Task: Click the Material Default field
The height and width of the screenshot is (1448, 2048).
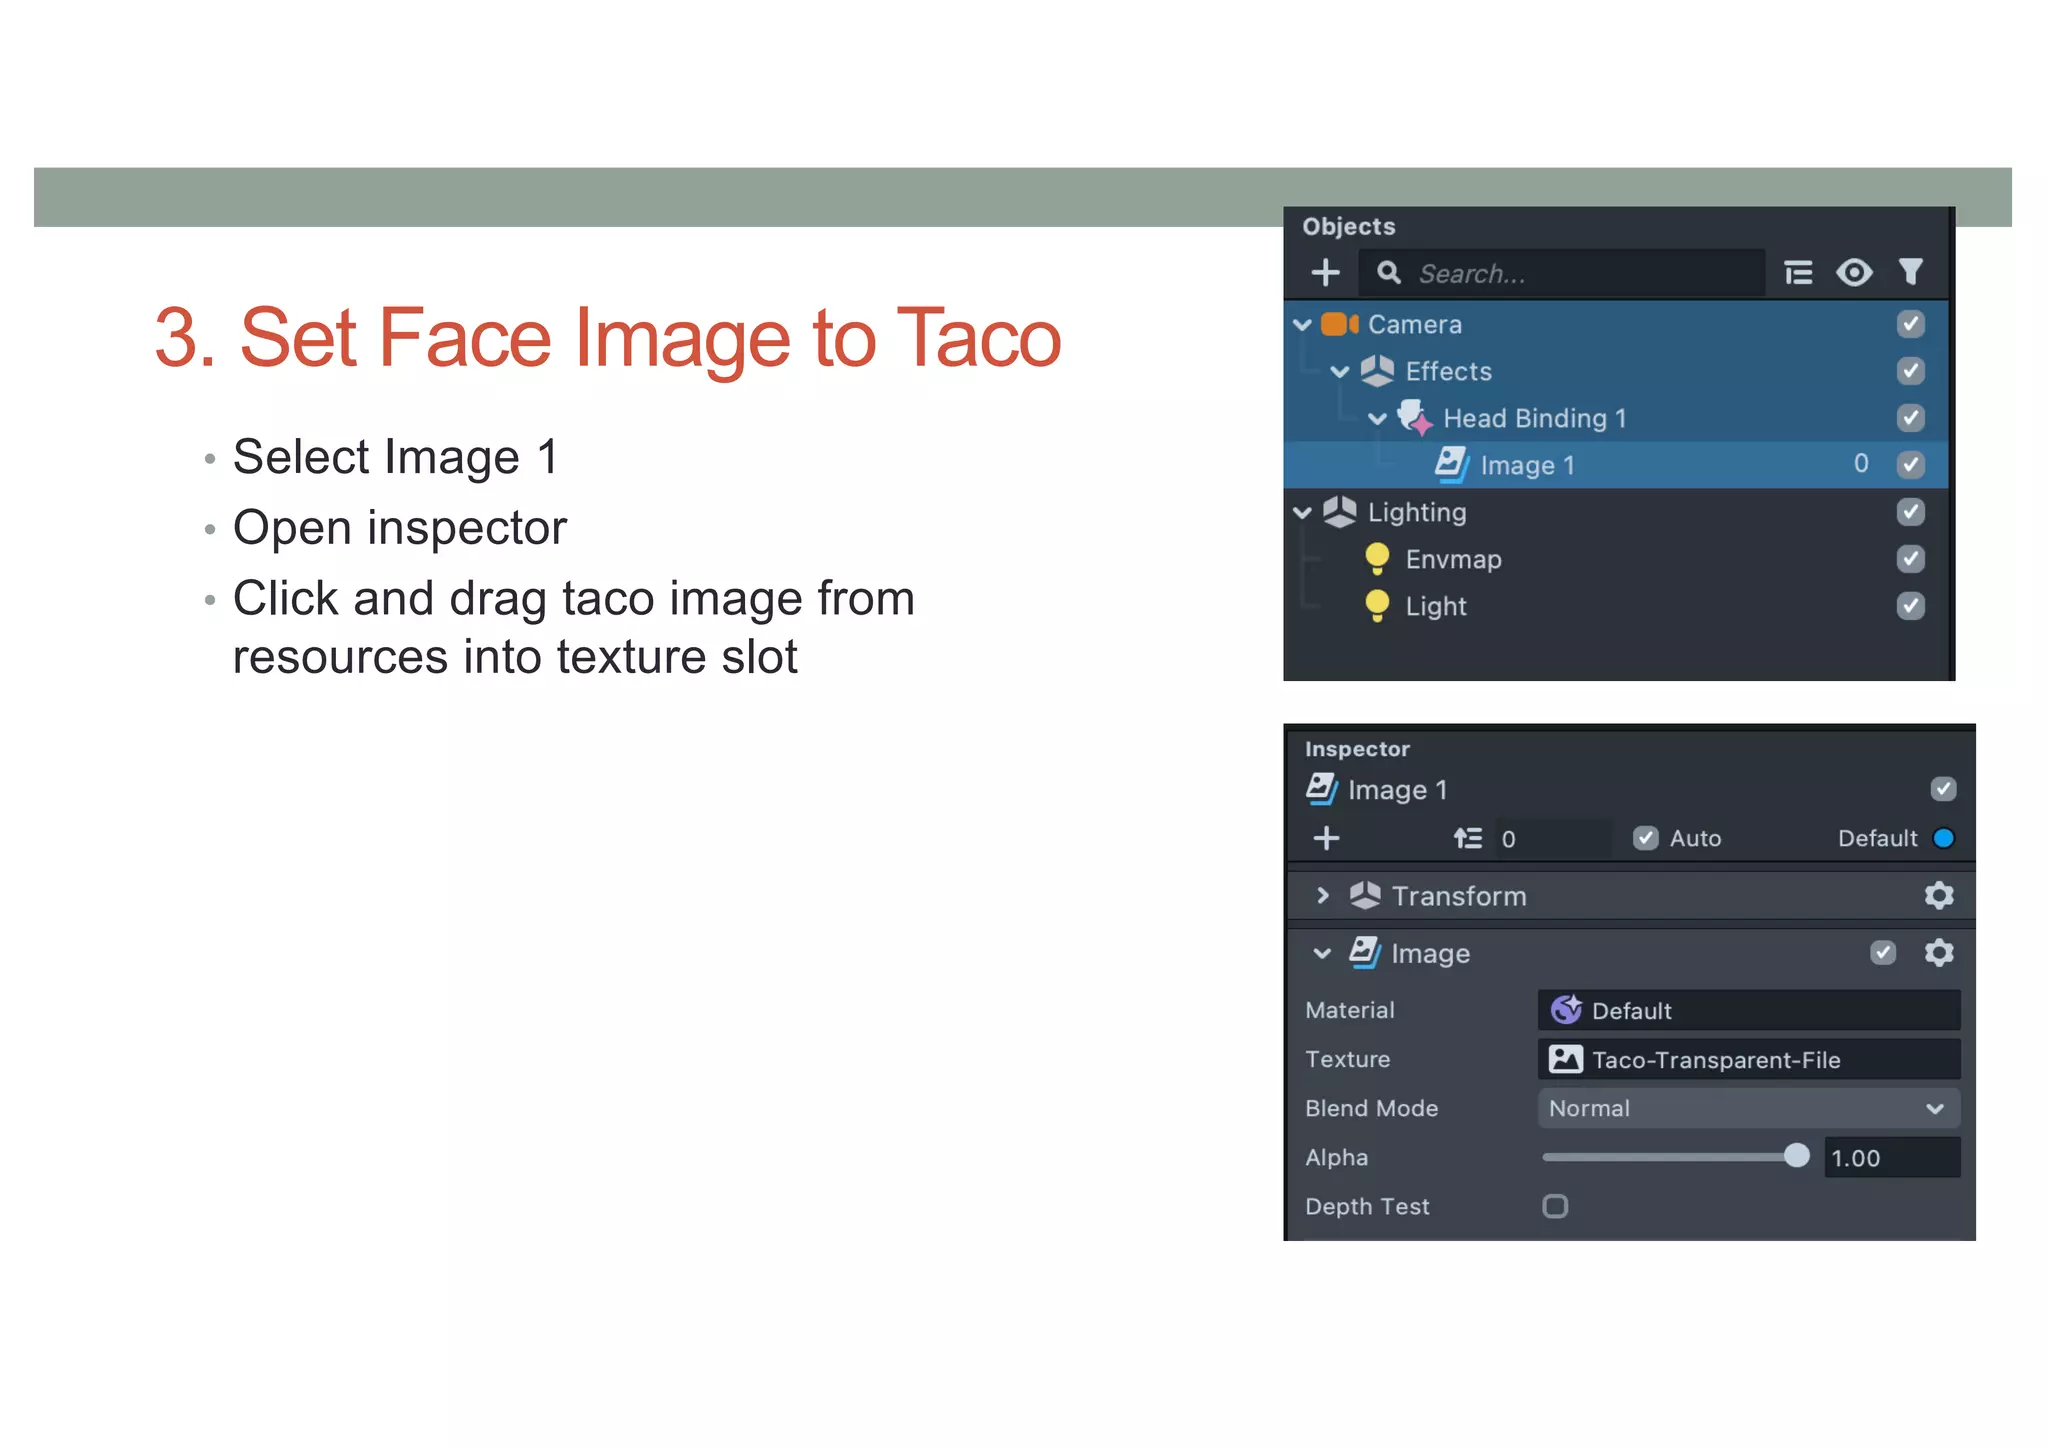Action: (x=1748, y=1010)
